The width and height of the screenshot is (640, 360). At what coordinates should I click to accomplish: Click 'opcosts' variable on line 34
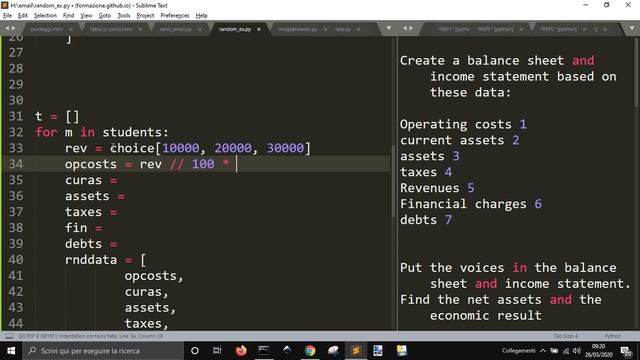(x=91, y=164)
